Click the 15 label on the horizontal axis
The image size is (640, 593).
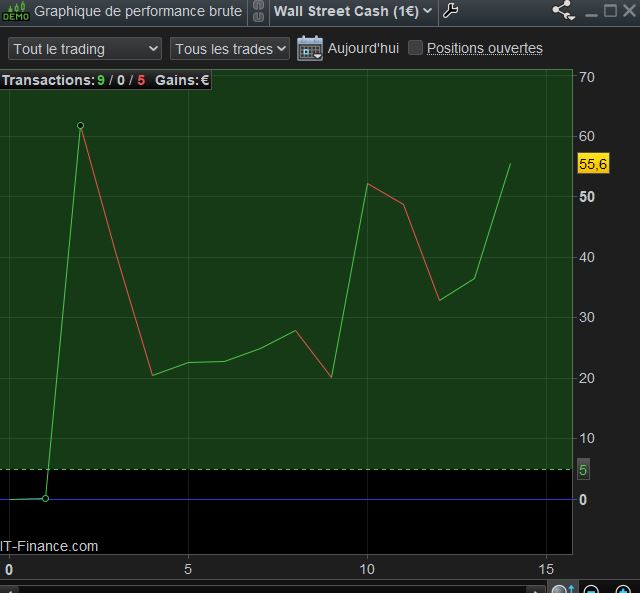tap(546, 569)
